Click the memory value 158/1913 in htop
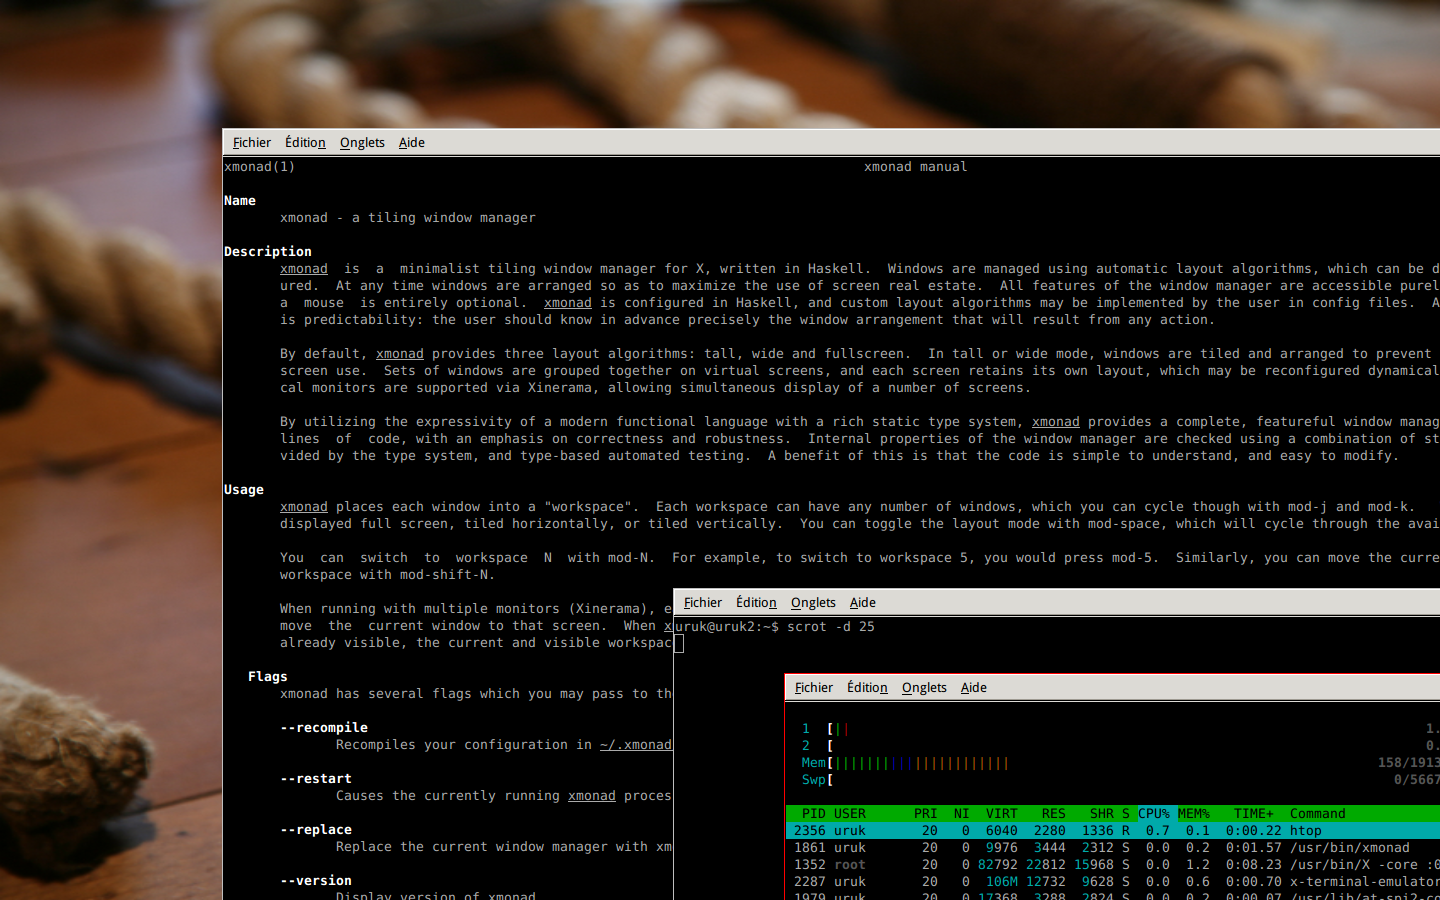Viewport: 1440px width, 900px height. point(1409,763)
